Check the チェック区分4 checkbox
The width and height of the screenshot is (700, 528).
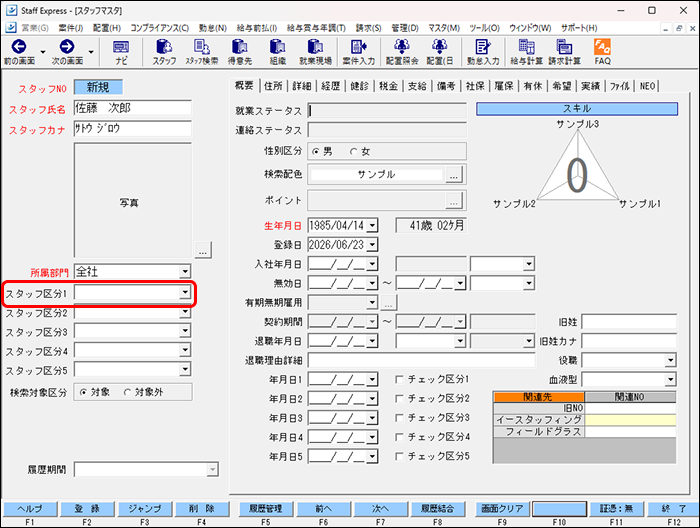[x=400, y=437]
